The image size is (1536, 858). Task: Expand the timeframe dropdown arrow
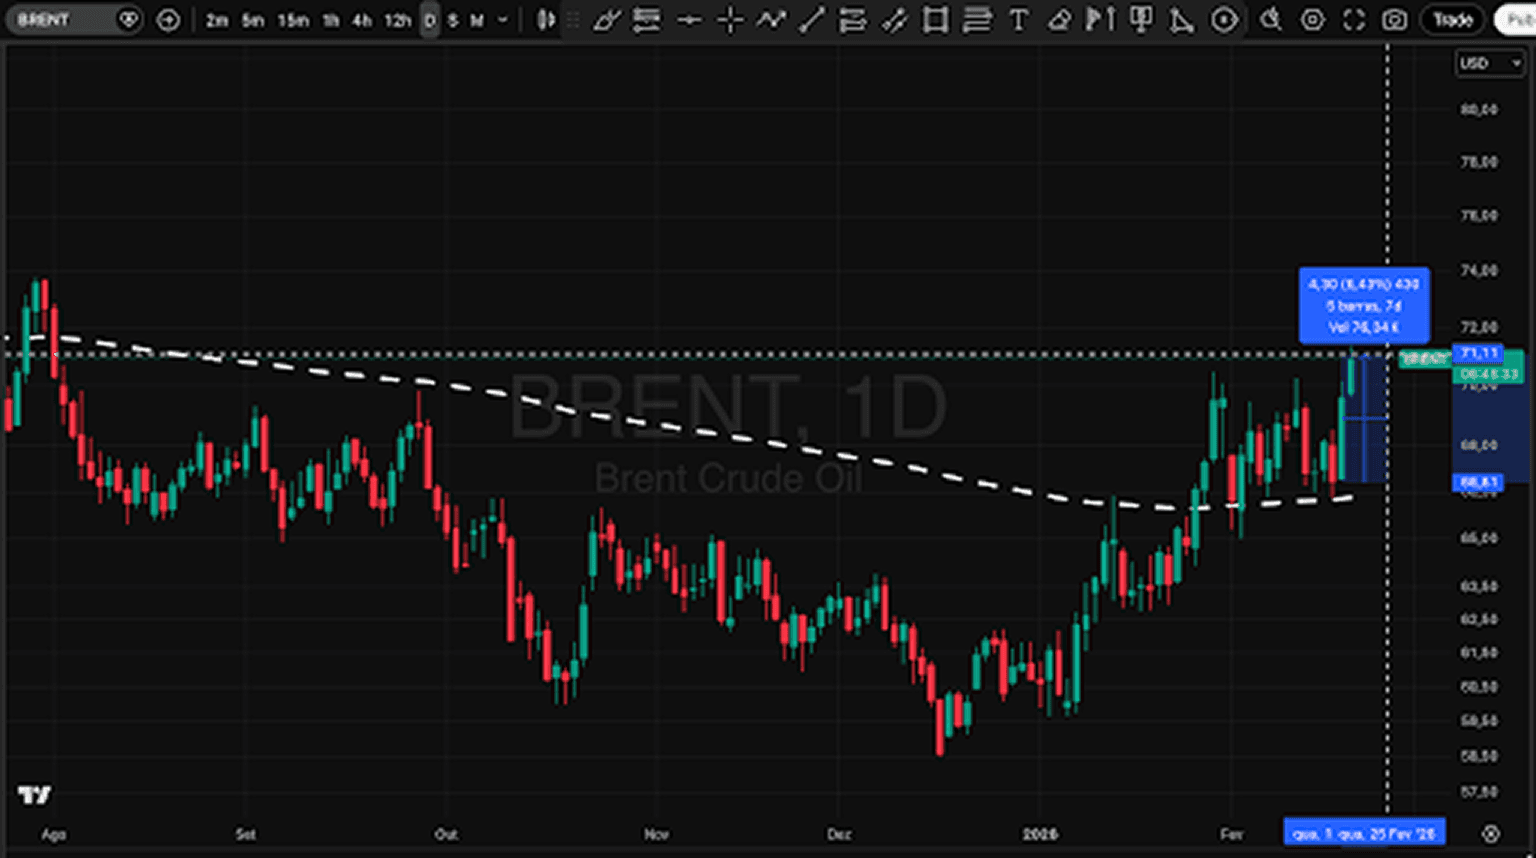(x=503, y=20)
